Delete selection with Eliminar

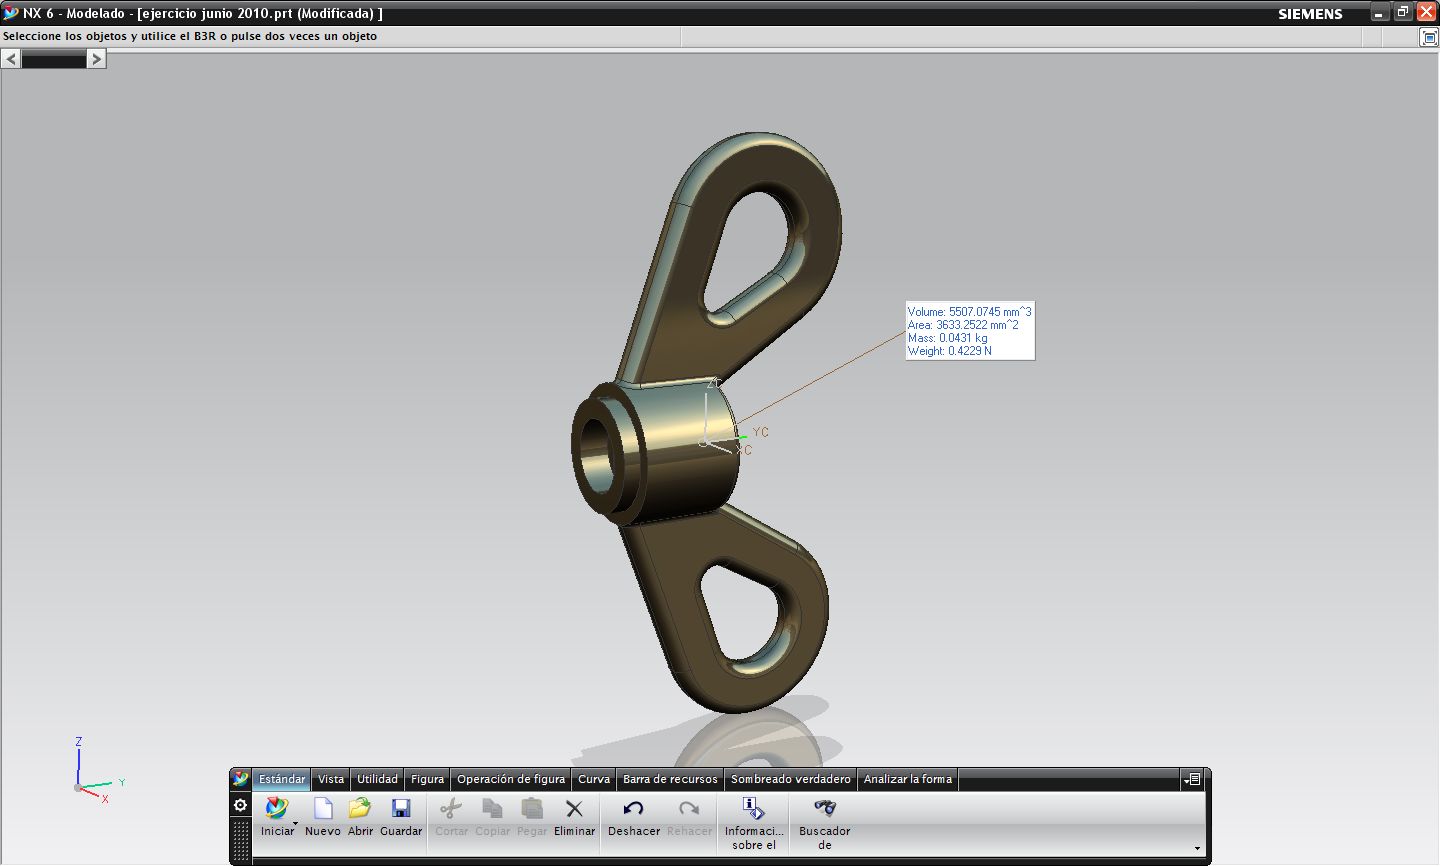coord(574,808)
